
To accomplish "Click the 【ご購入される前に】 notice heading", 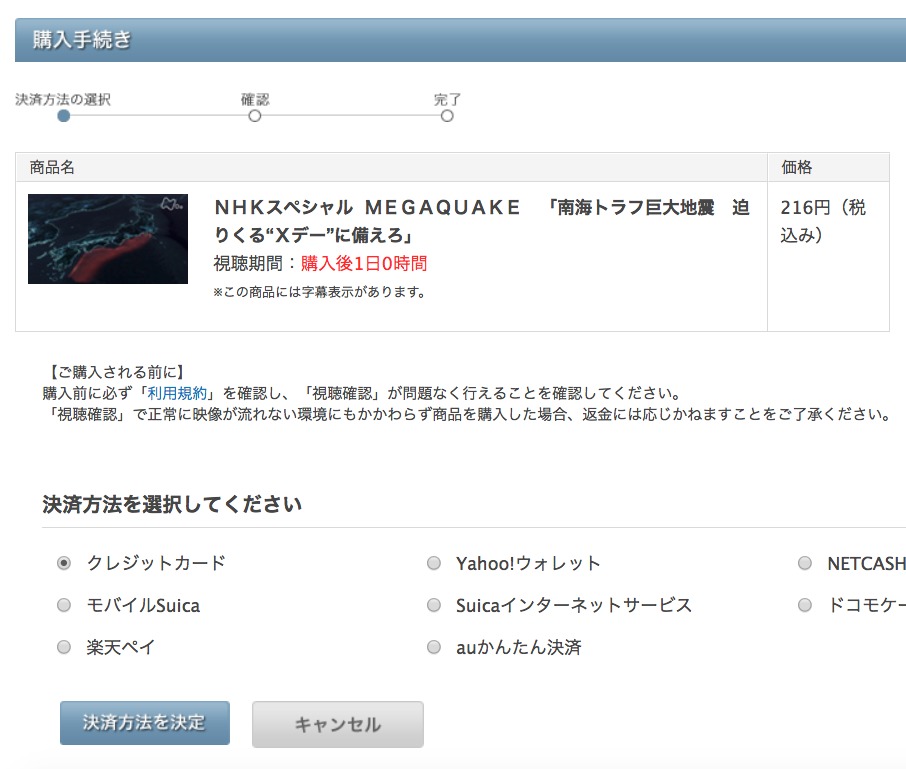I will click(116, 372).
